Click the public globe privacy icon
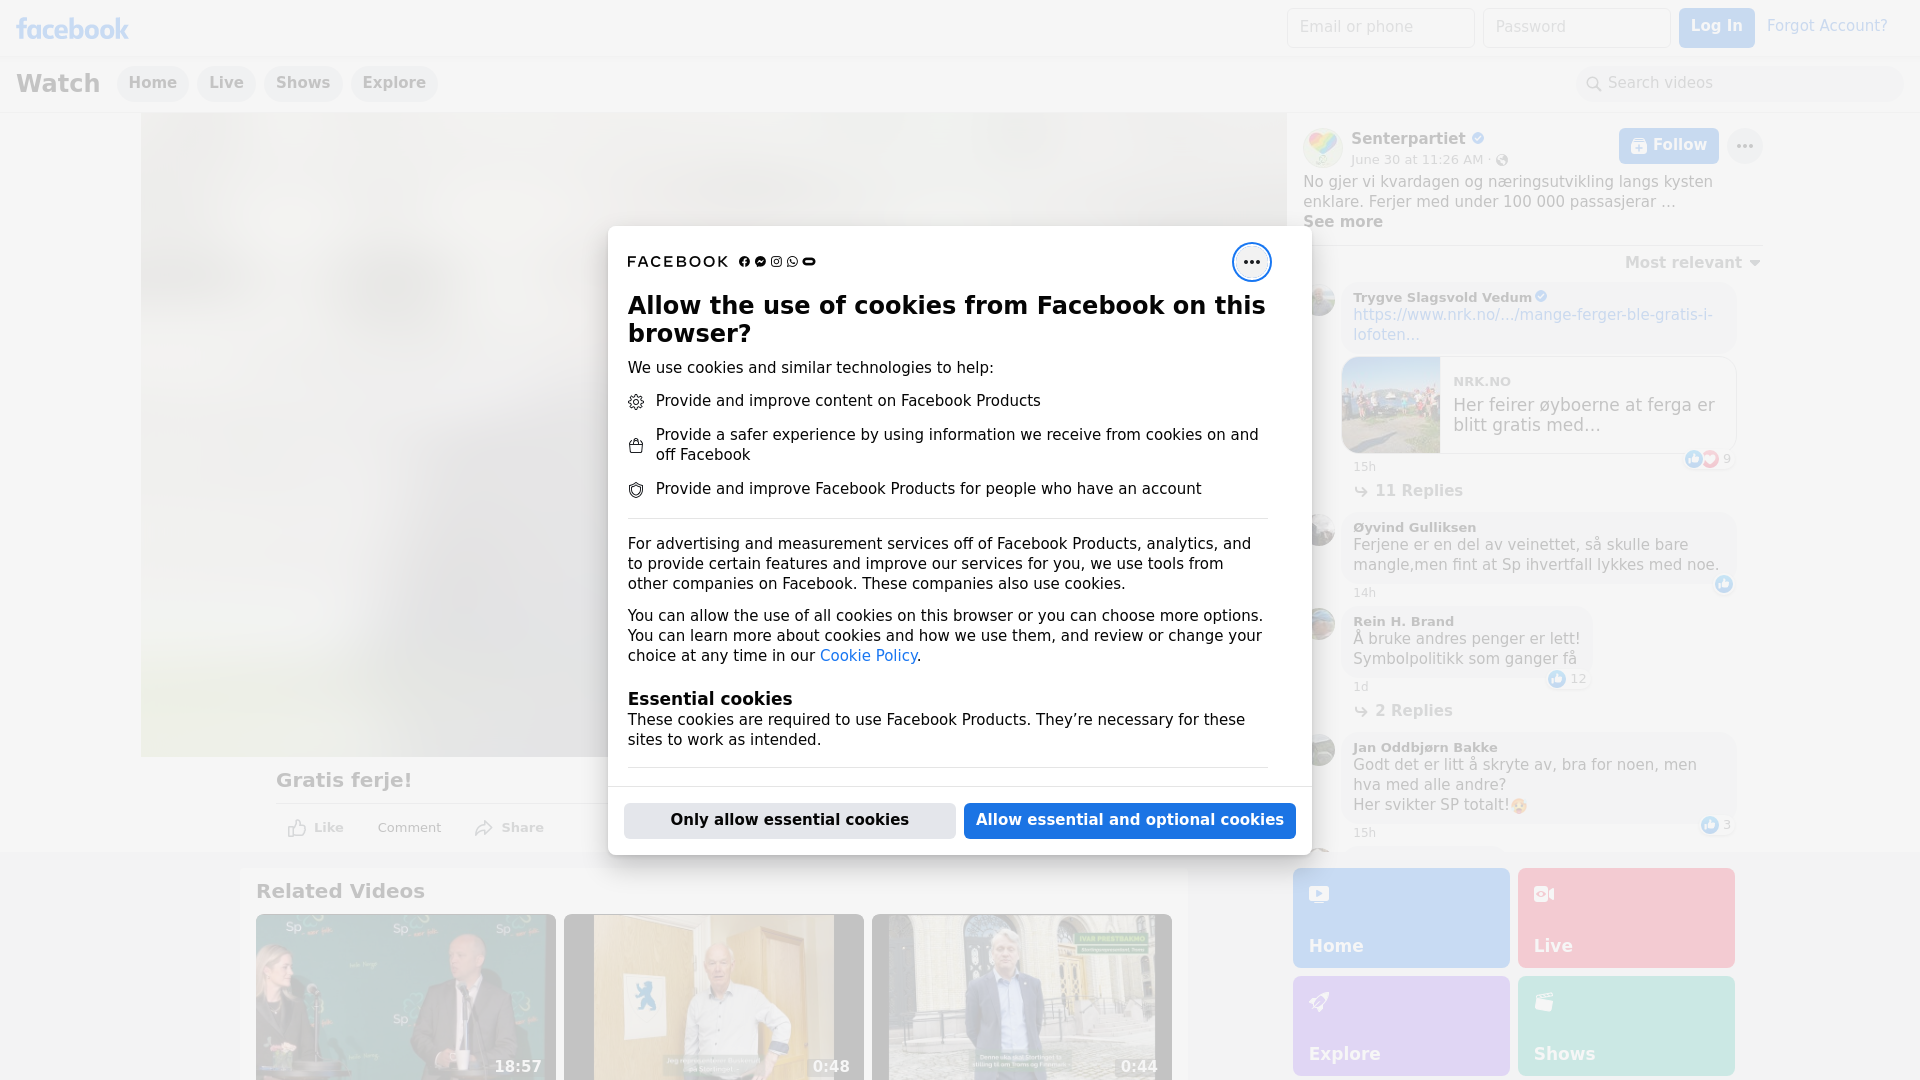The height and width of the screenshot is (1080, 1920). 1501,160
